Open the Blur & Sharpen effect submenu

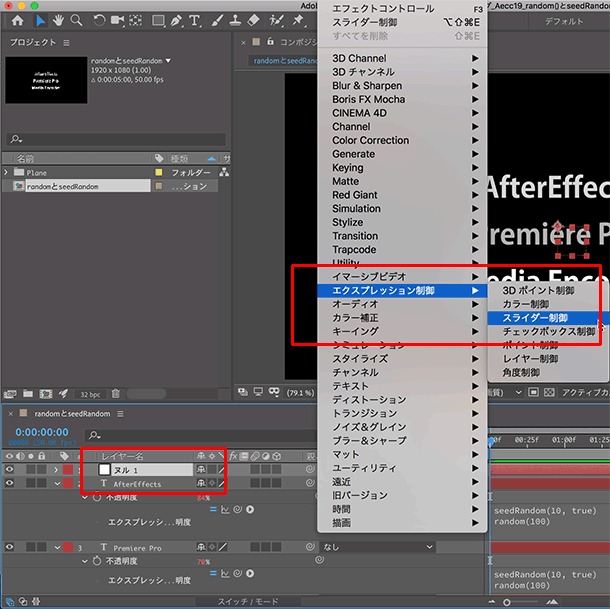coord(402,86)
